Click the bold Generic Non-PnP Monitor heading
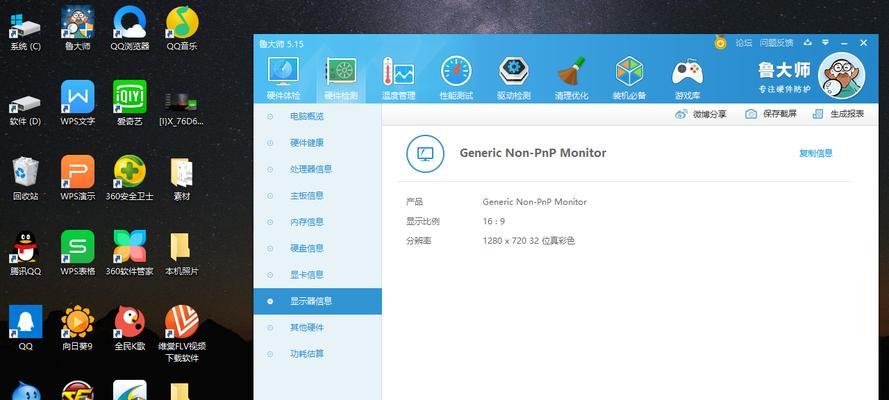 533,153
